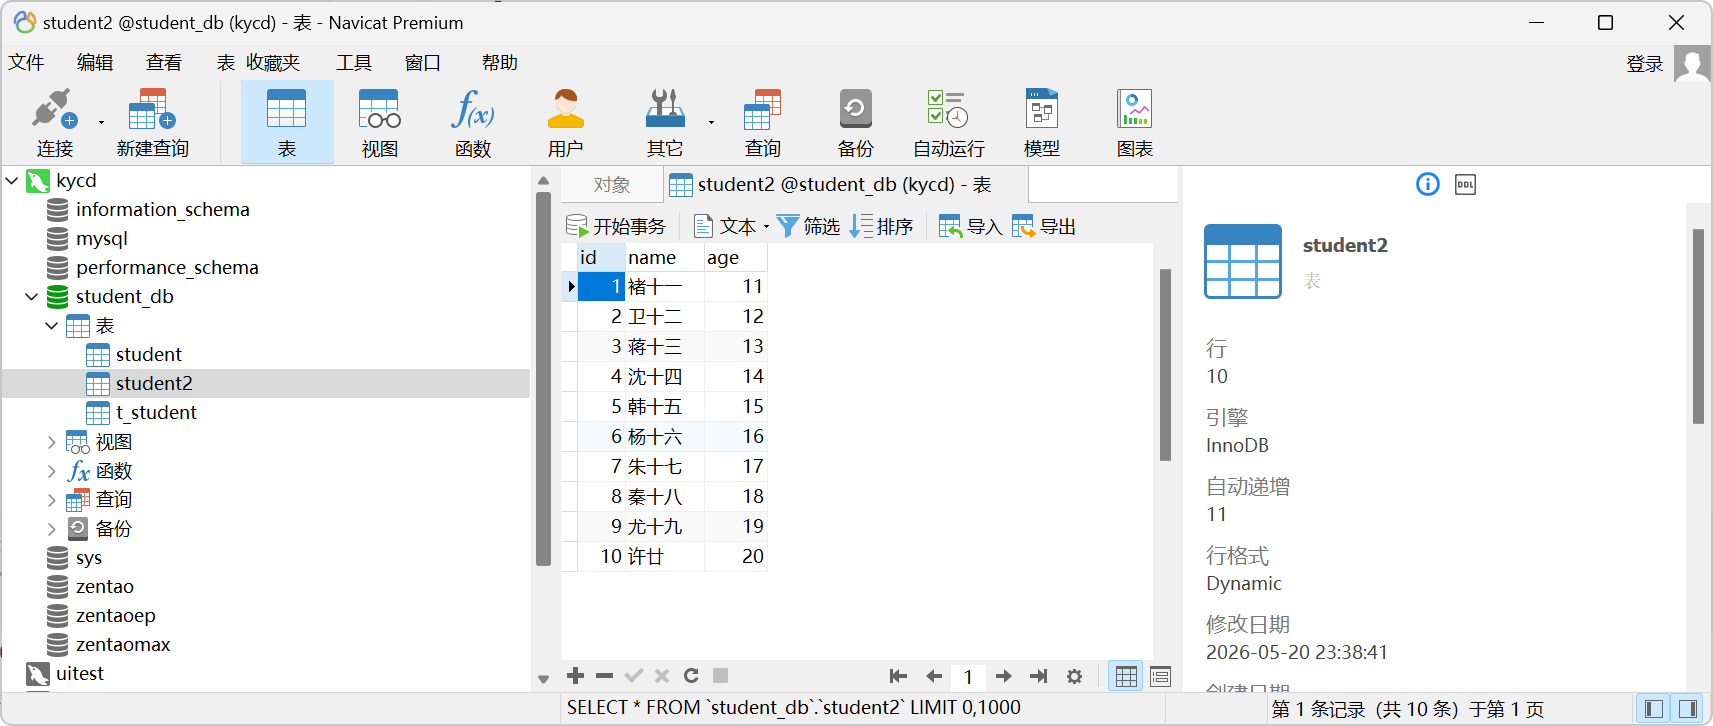
Task: Click the age column header
Action: click(736, 258)
